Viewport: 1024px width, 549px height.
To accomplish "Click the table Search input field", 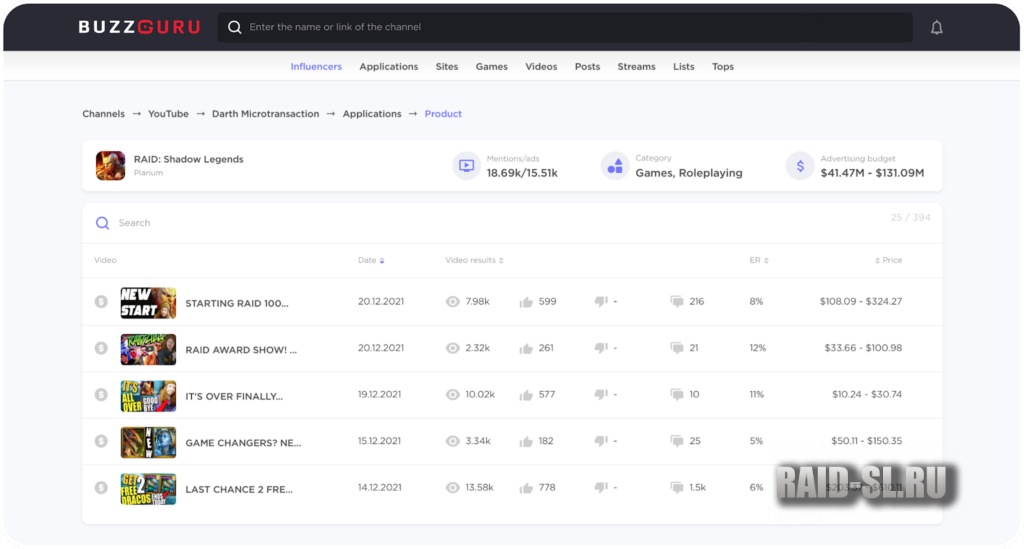I will [400, 223].
